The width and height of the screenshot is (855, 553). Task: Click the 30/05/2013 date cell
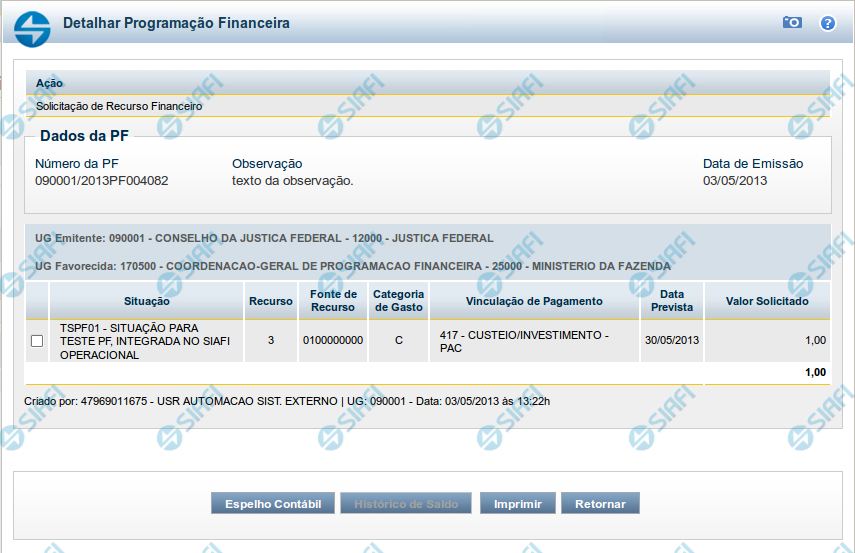(672, 341)
